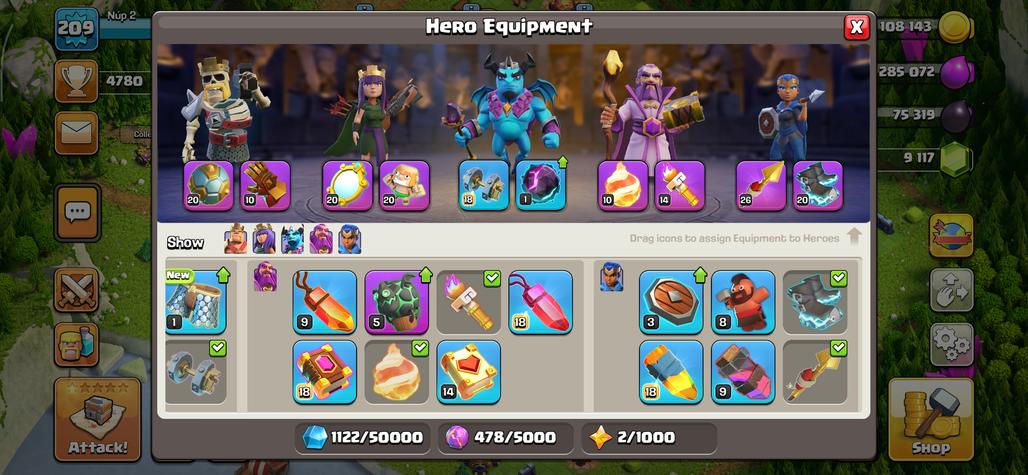Screen dimensions: 1028x475
Task: Select the level 8 Hog Rider Puppet
Action: 743,302
